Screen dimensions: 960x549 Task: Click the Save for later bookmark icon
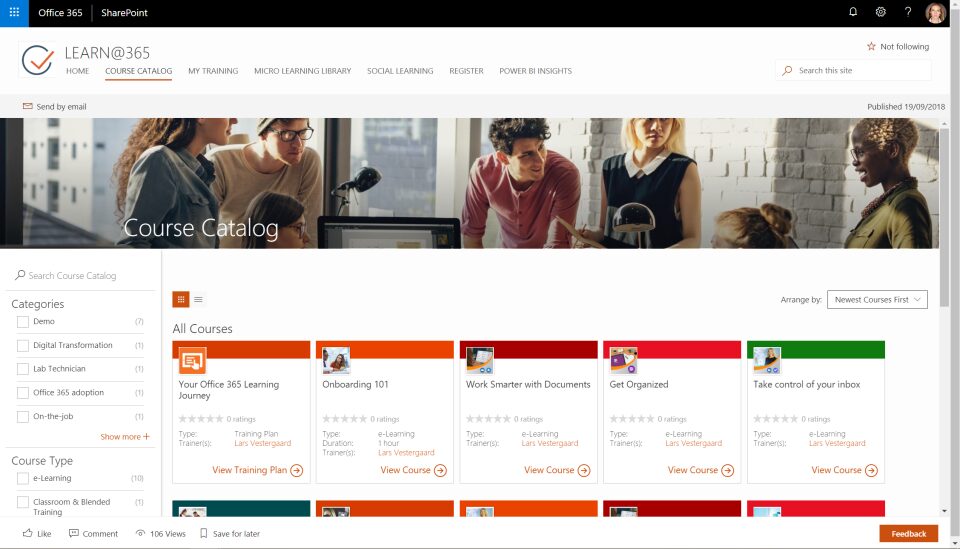204,533
